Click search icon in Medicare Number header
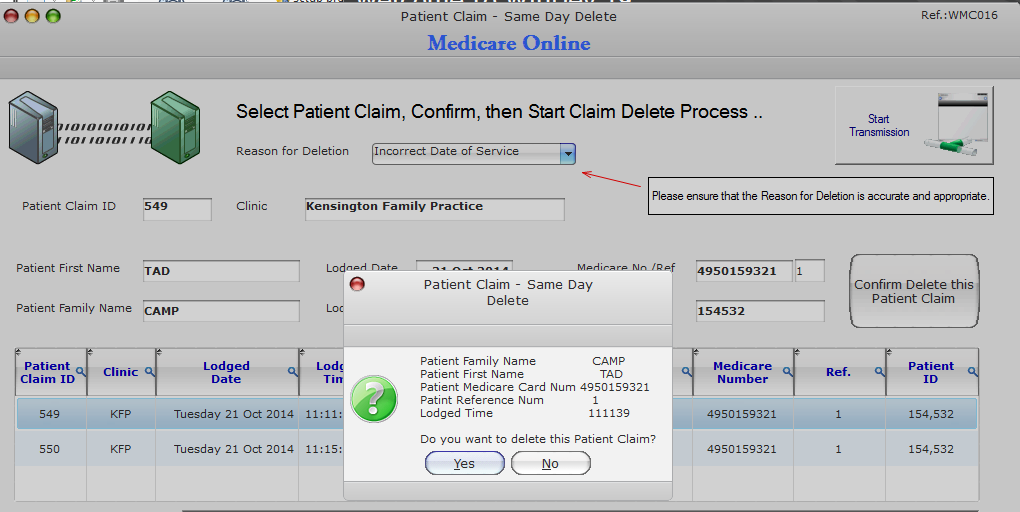Screen dimensions: 1020x512 (787, 371)
